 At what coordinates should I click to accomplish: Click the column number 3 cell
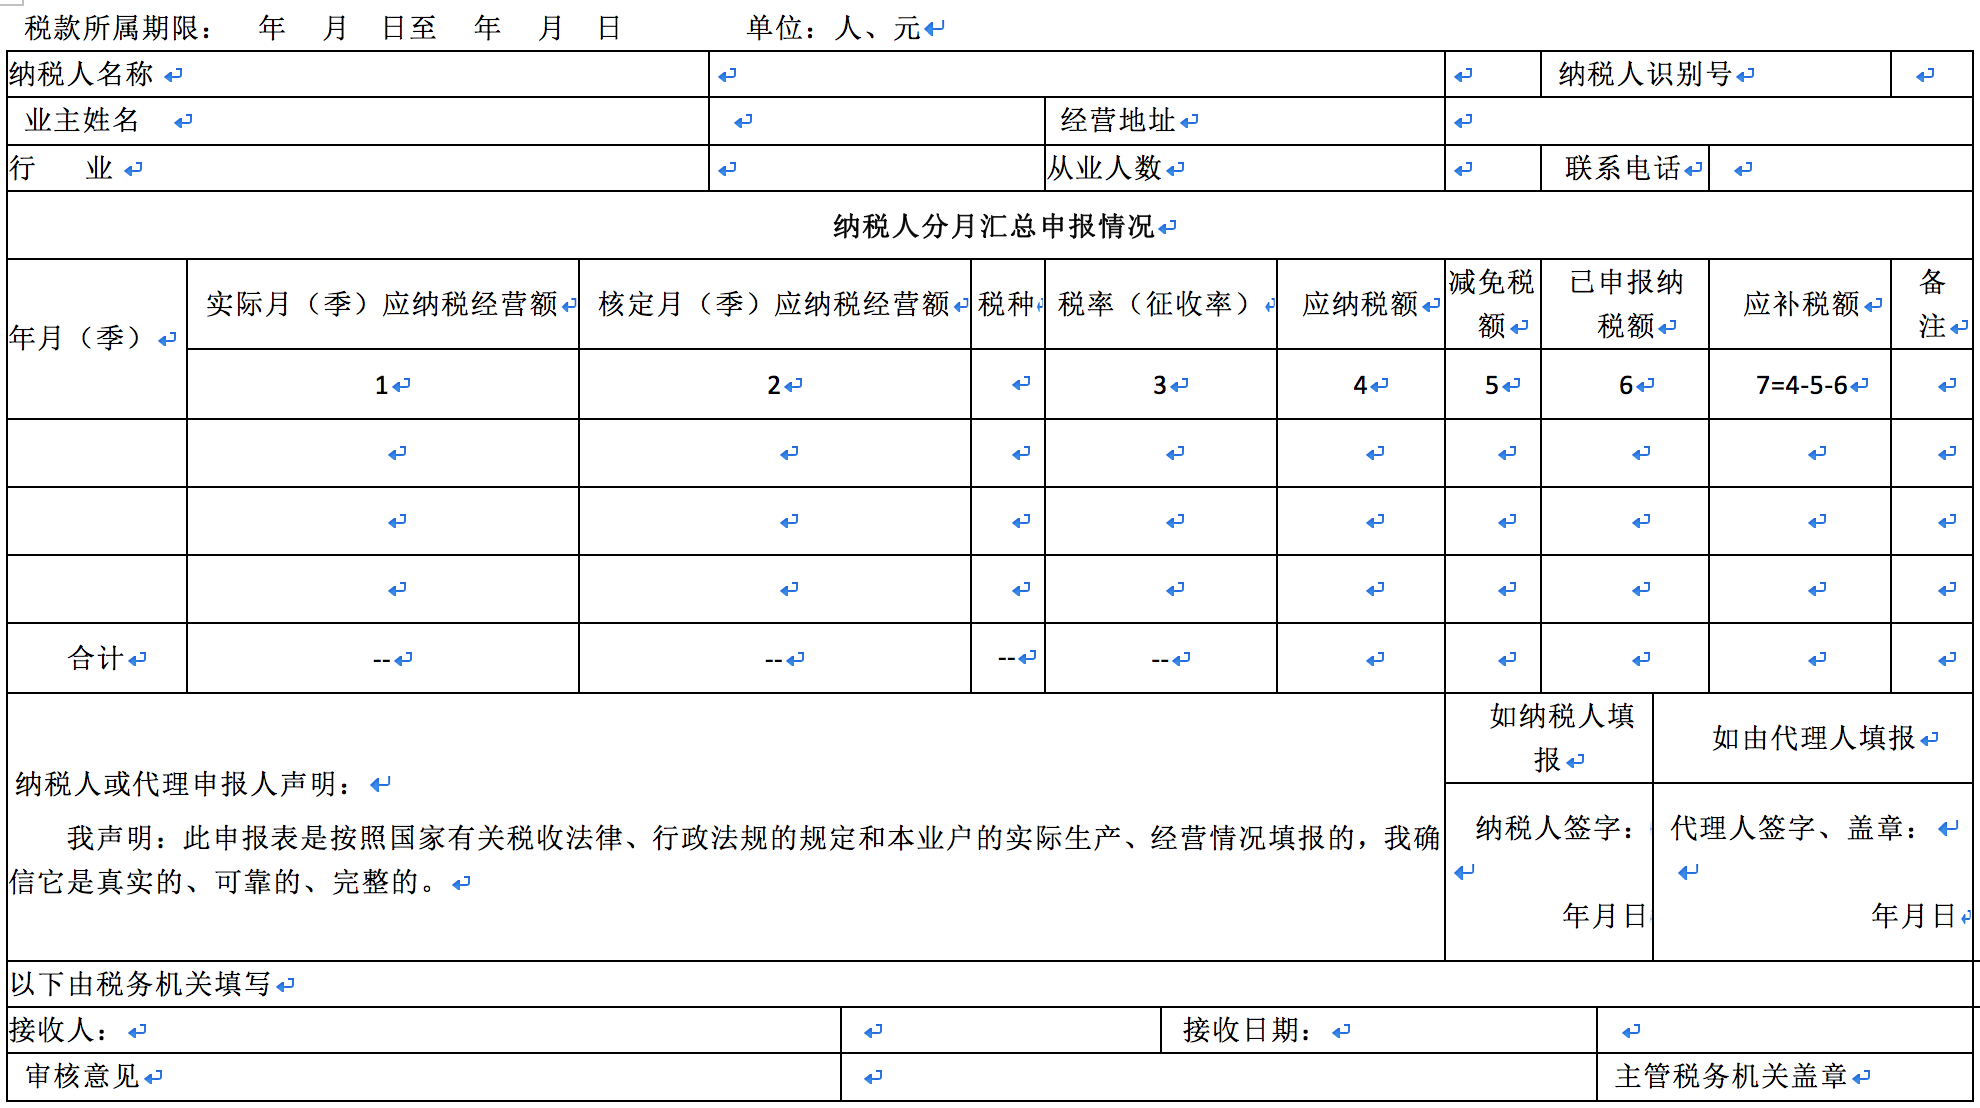click(1161, 385)
